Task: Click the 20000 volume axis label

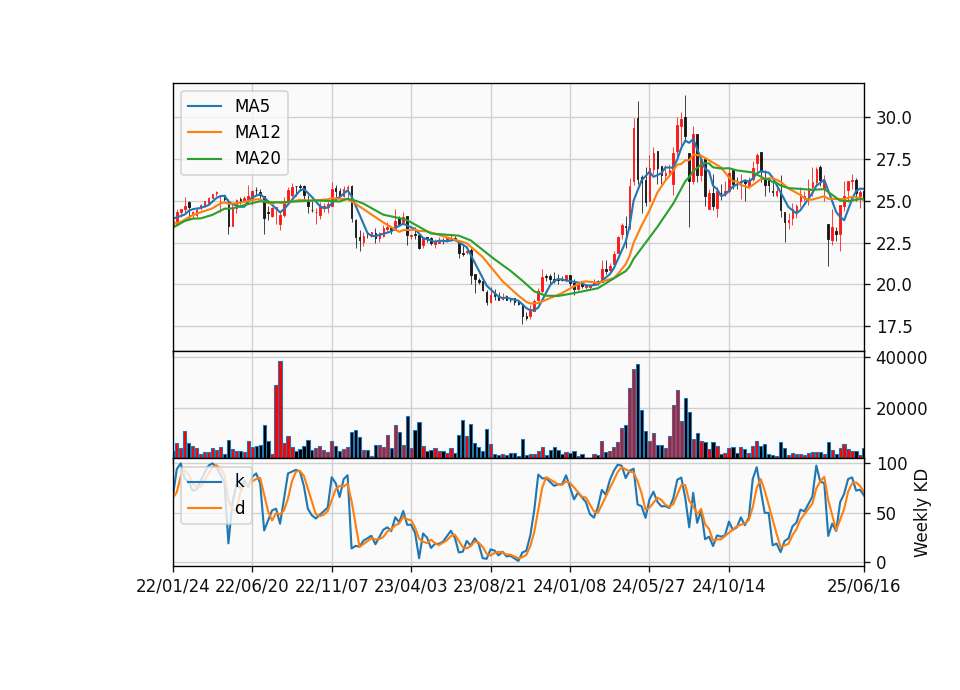Action: (x=902, y=409)
